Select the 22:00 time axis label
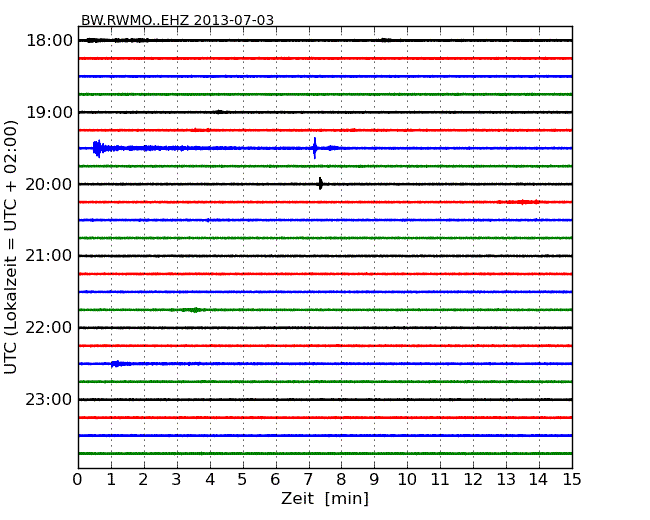Image resolution: width=650 pixels, height=520 pixels. click(49, 328)
